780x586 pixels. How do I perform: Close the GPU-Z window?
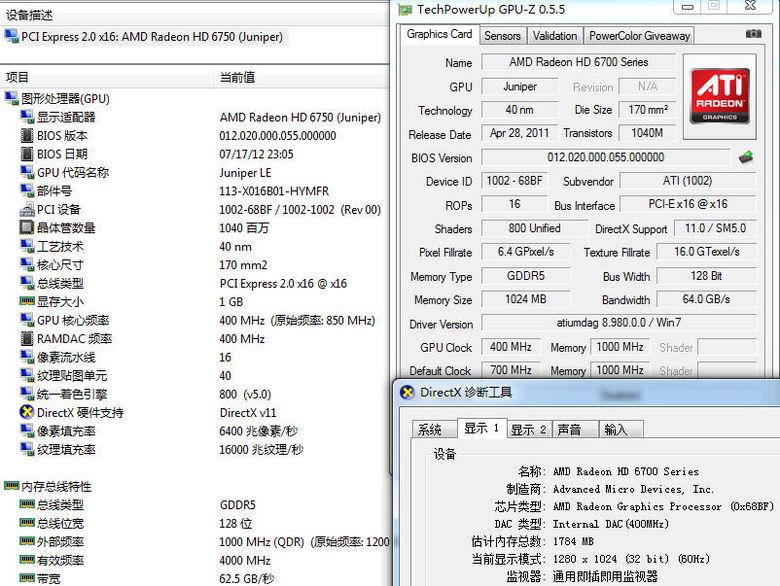click(751, 6)
